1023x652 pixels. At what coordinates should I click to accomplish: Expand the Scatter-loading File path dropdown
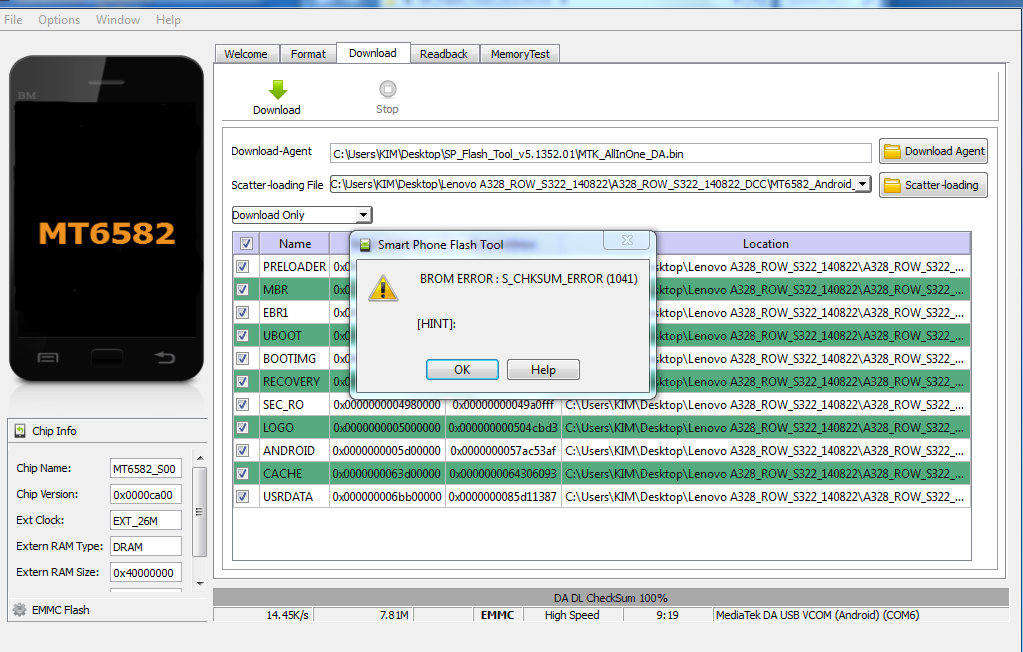[863, 184]
